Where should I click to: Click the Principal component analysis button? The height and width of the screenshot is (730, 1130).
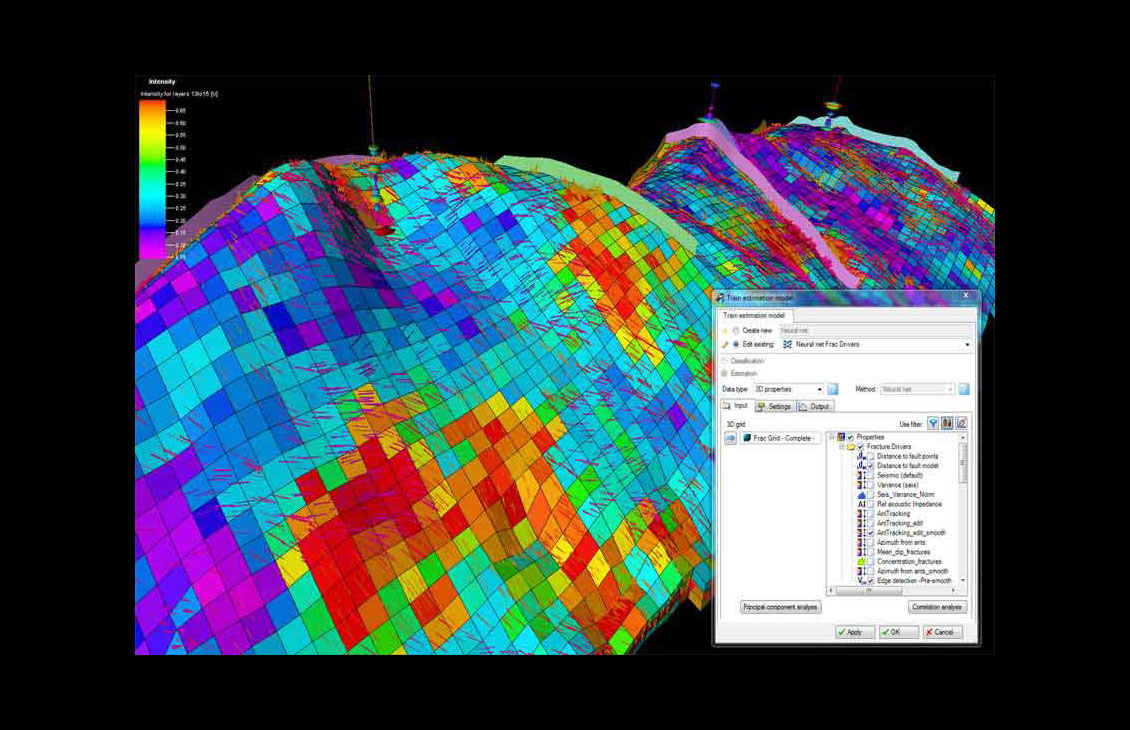(780, 607)
